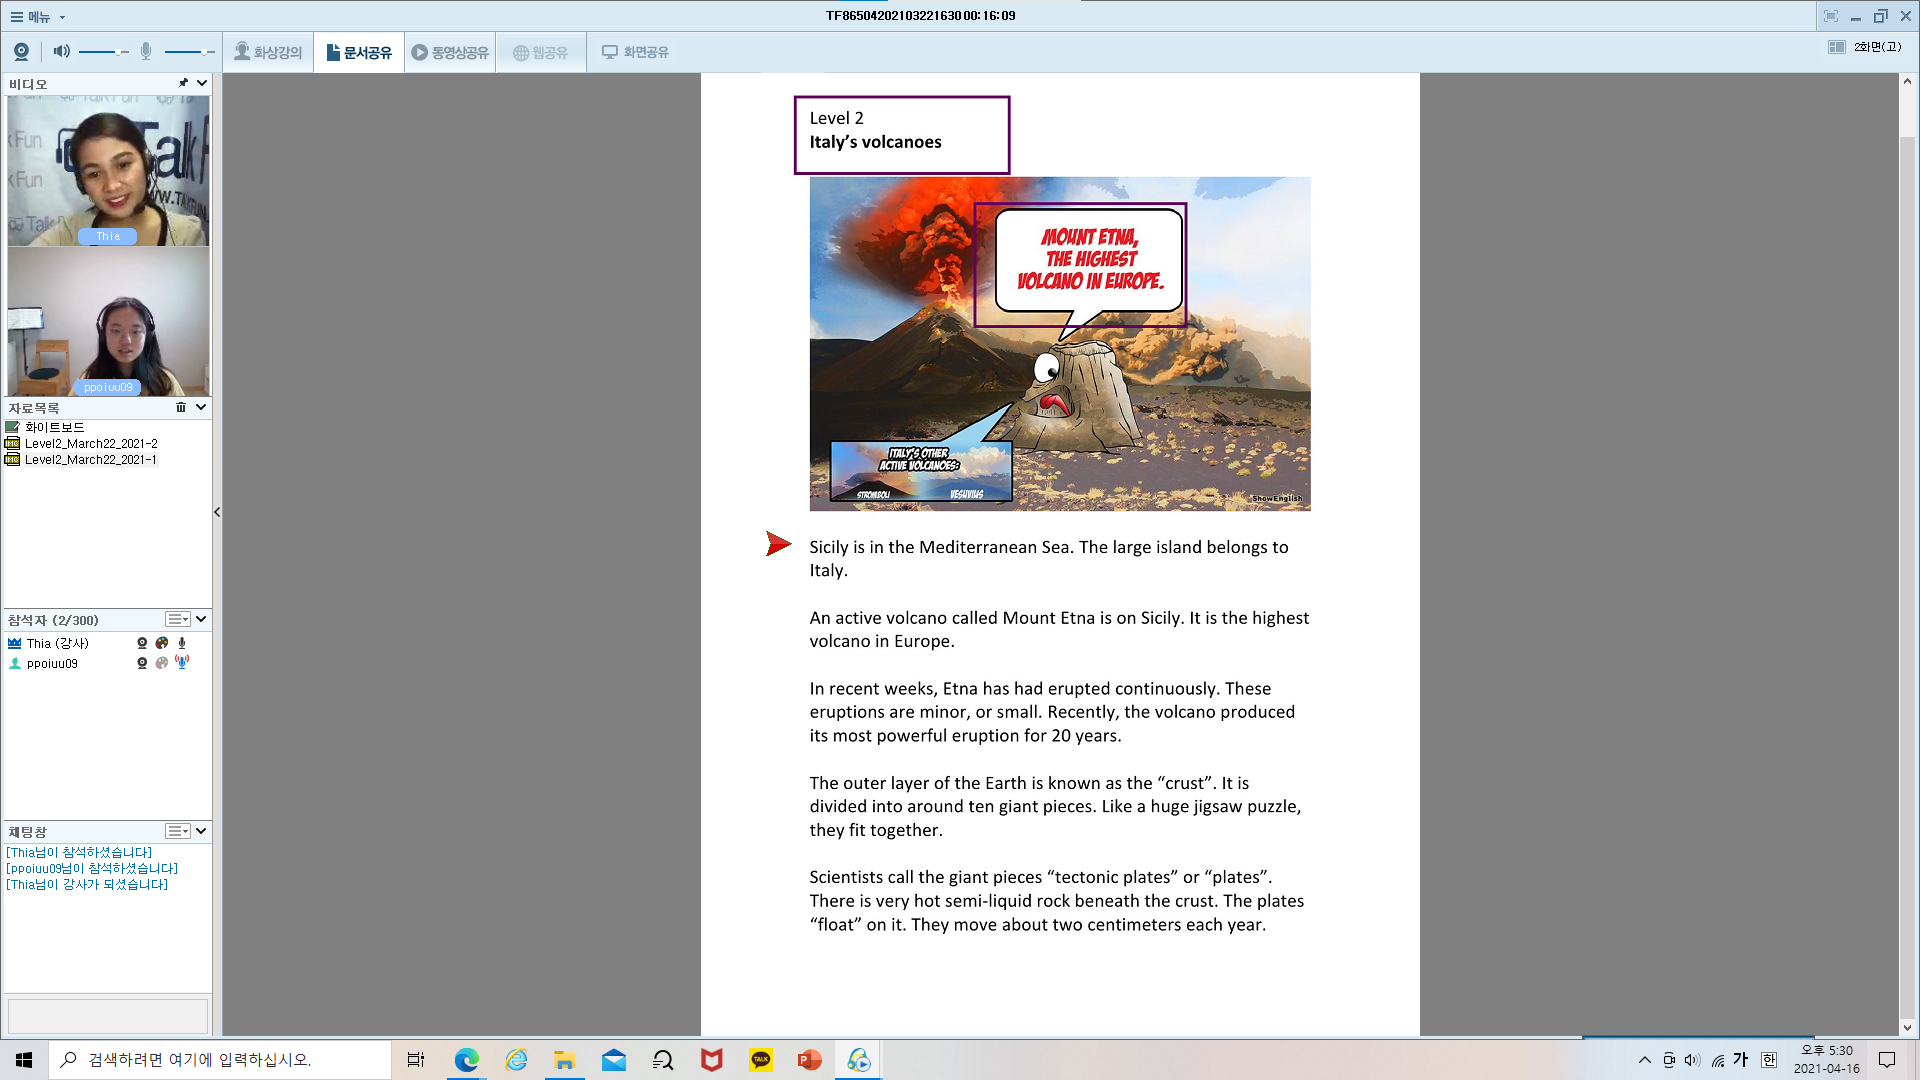Click the chat message input field
This screenshot has width=1920, height=1080.
pos(108,1015)
